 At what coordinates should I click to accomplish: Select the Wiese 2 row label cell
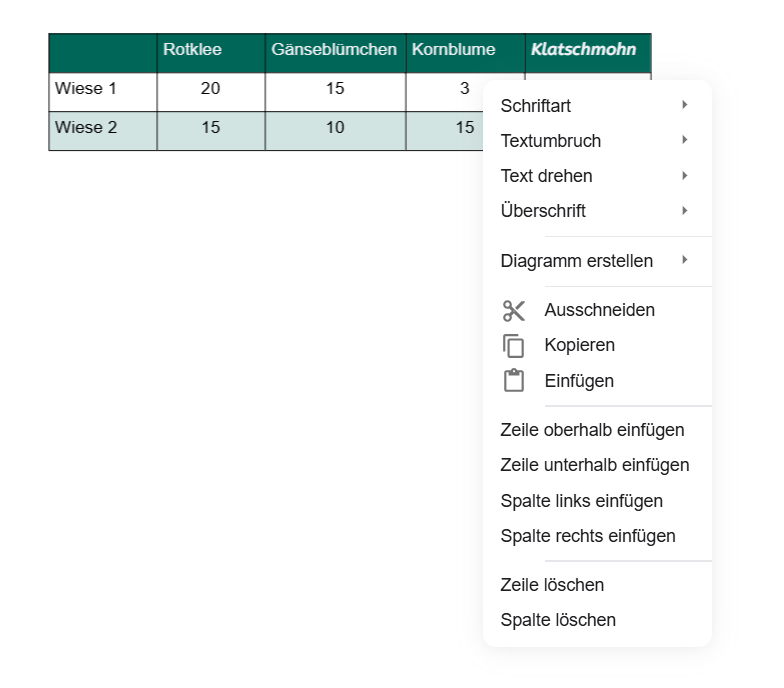tap(103, 131)
